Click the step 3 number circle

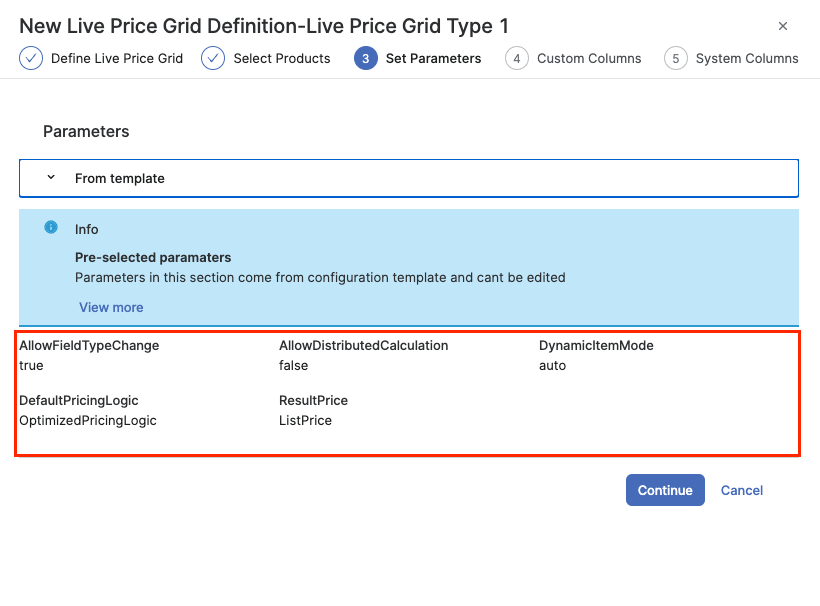(x=366, y=59)
